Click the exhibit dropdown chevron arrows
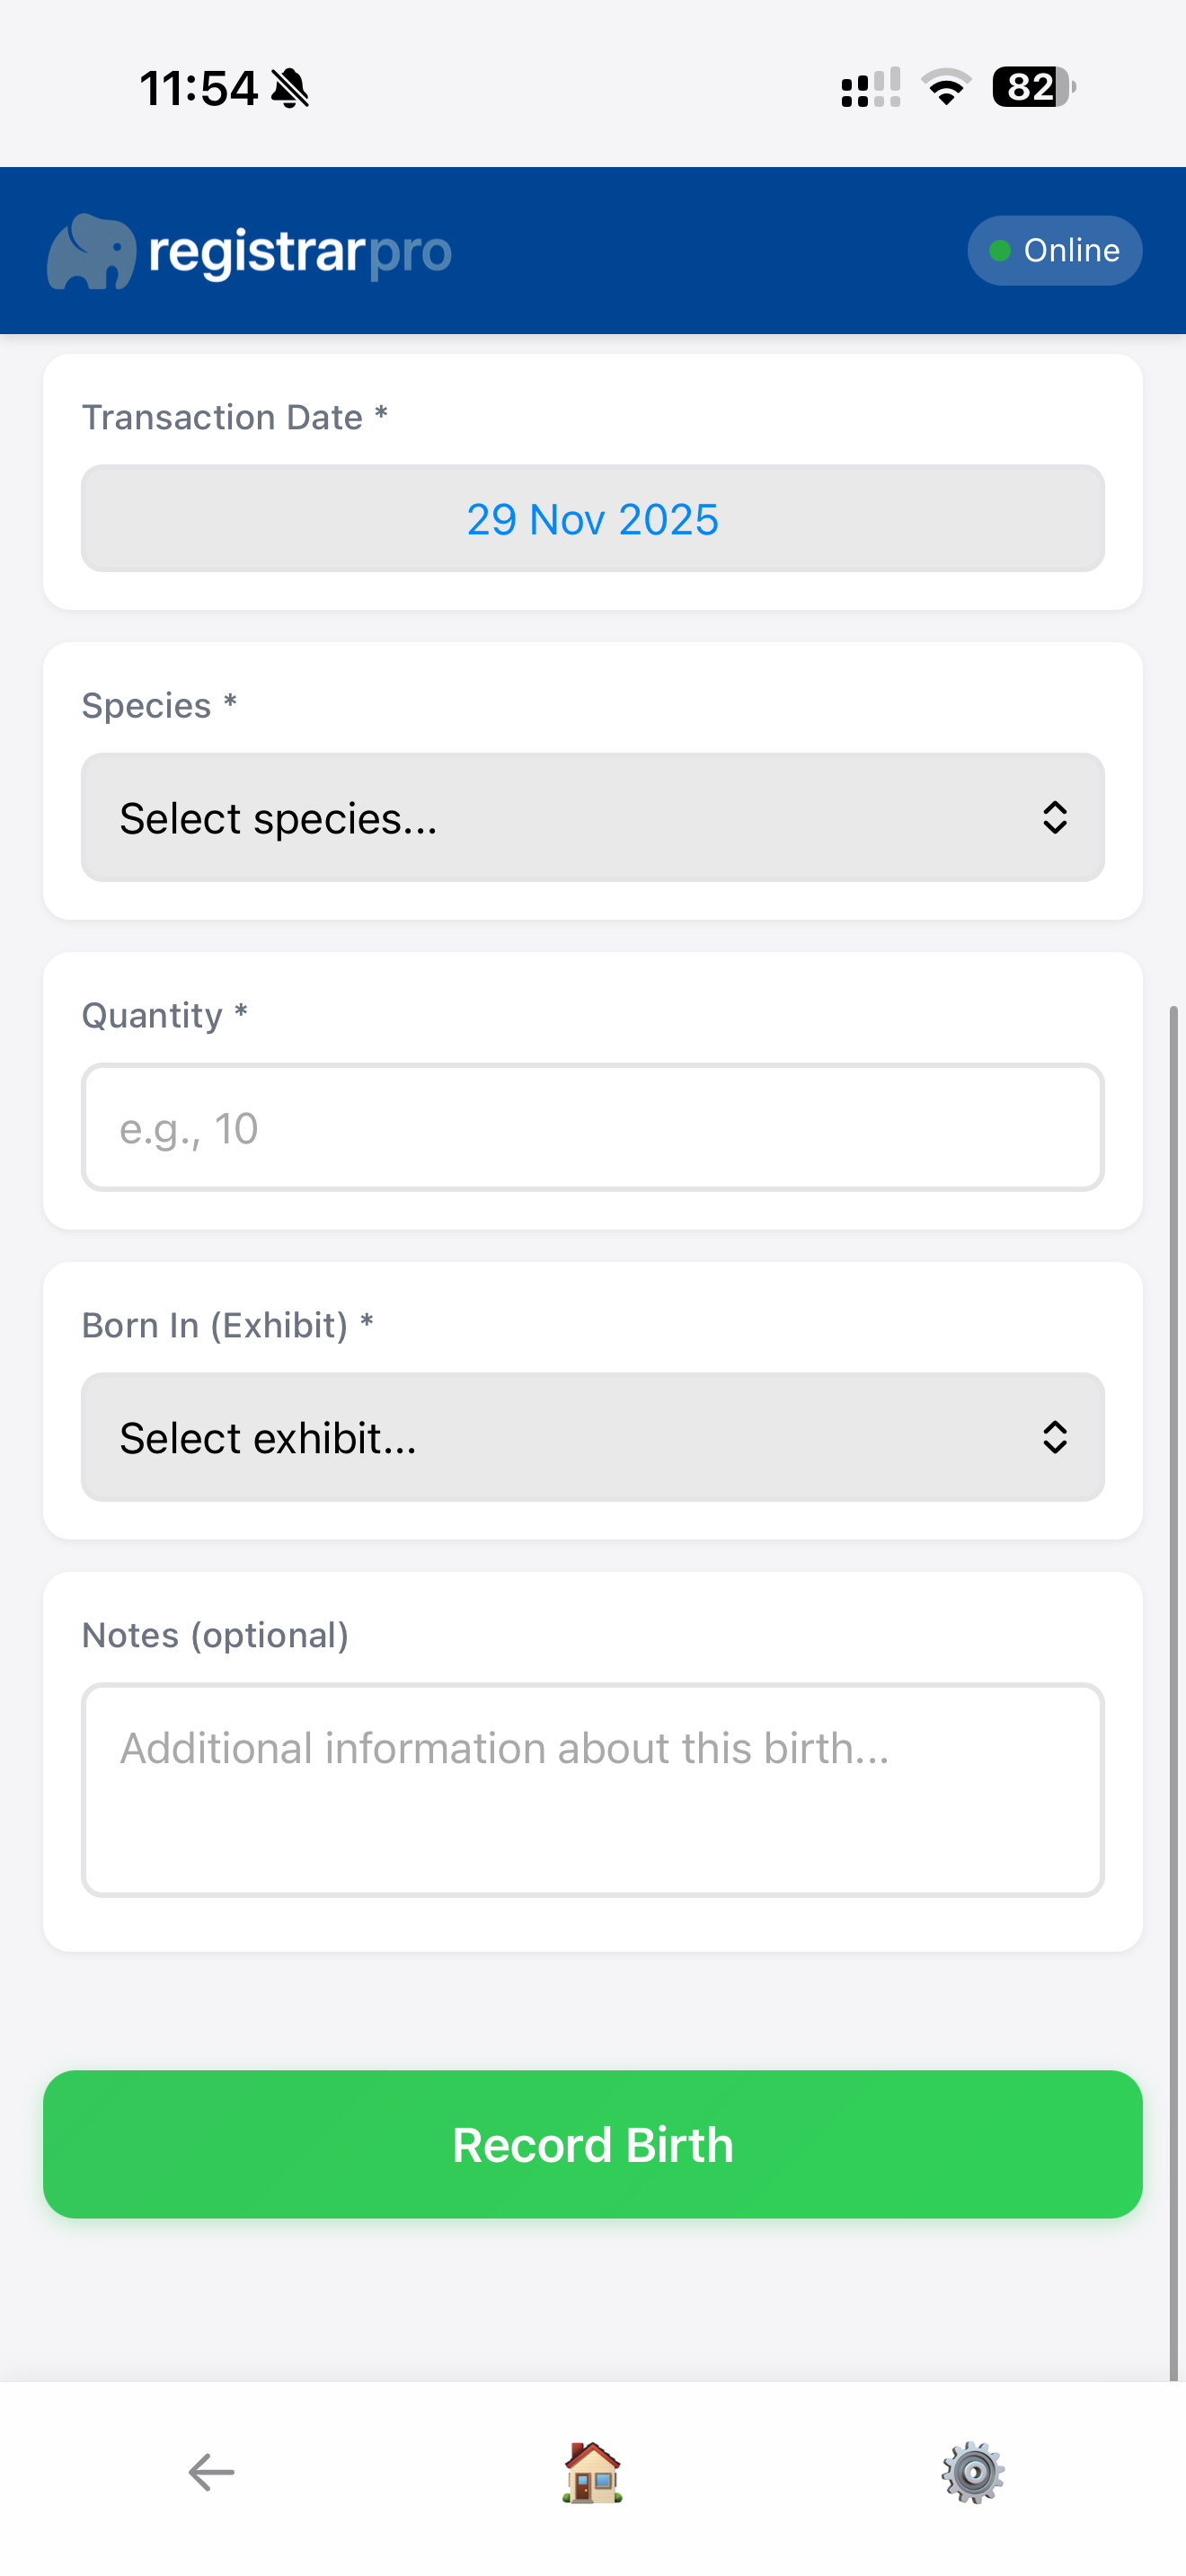Screen dimensions: 1186x2576 (x=1054, y=1437)
